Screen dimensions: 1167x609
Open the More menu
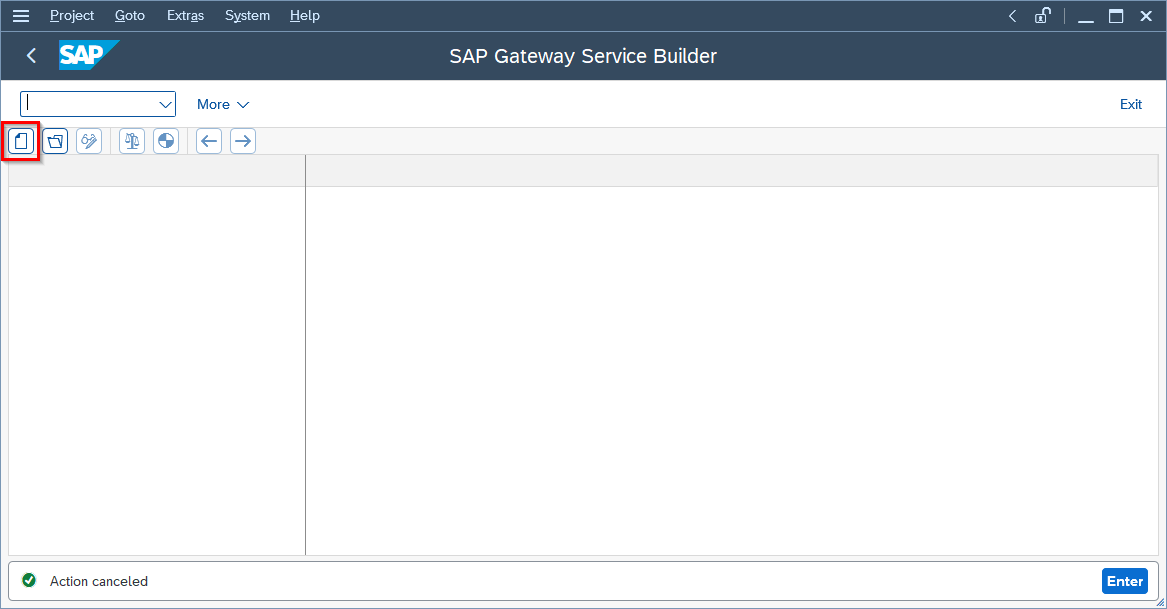pyautogui.click(x=222, y=104)
